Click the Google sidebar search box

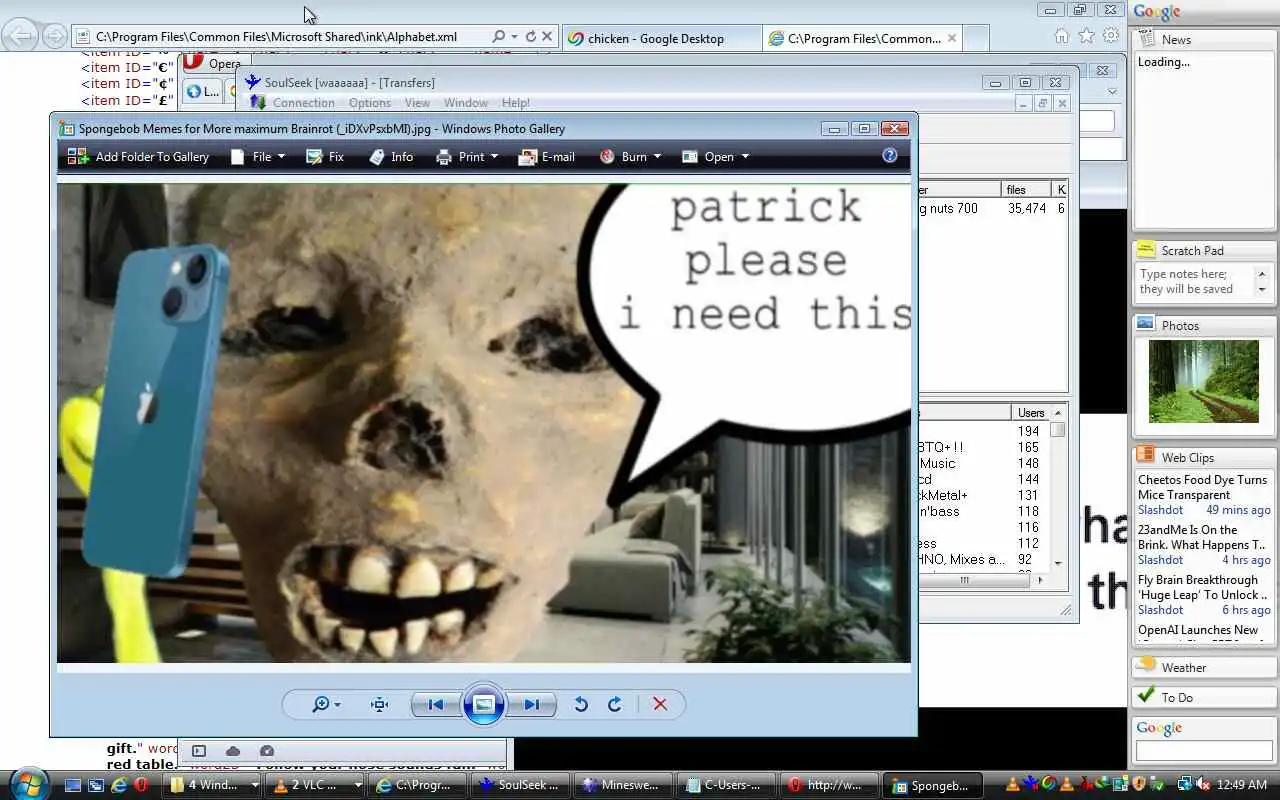click(x=1204, y=750)
